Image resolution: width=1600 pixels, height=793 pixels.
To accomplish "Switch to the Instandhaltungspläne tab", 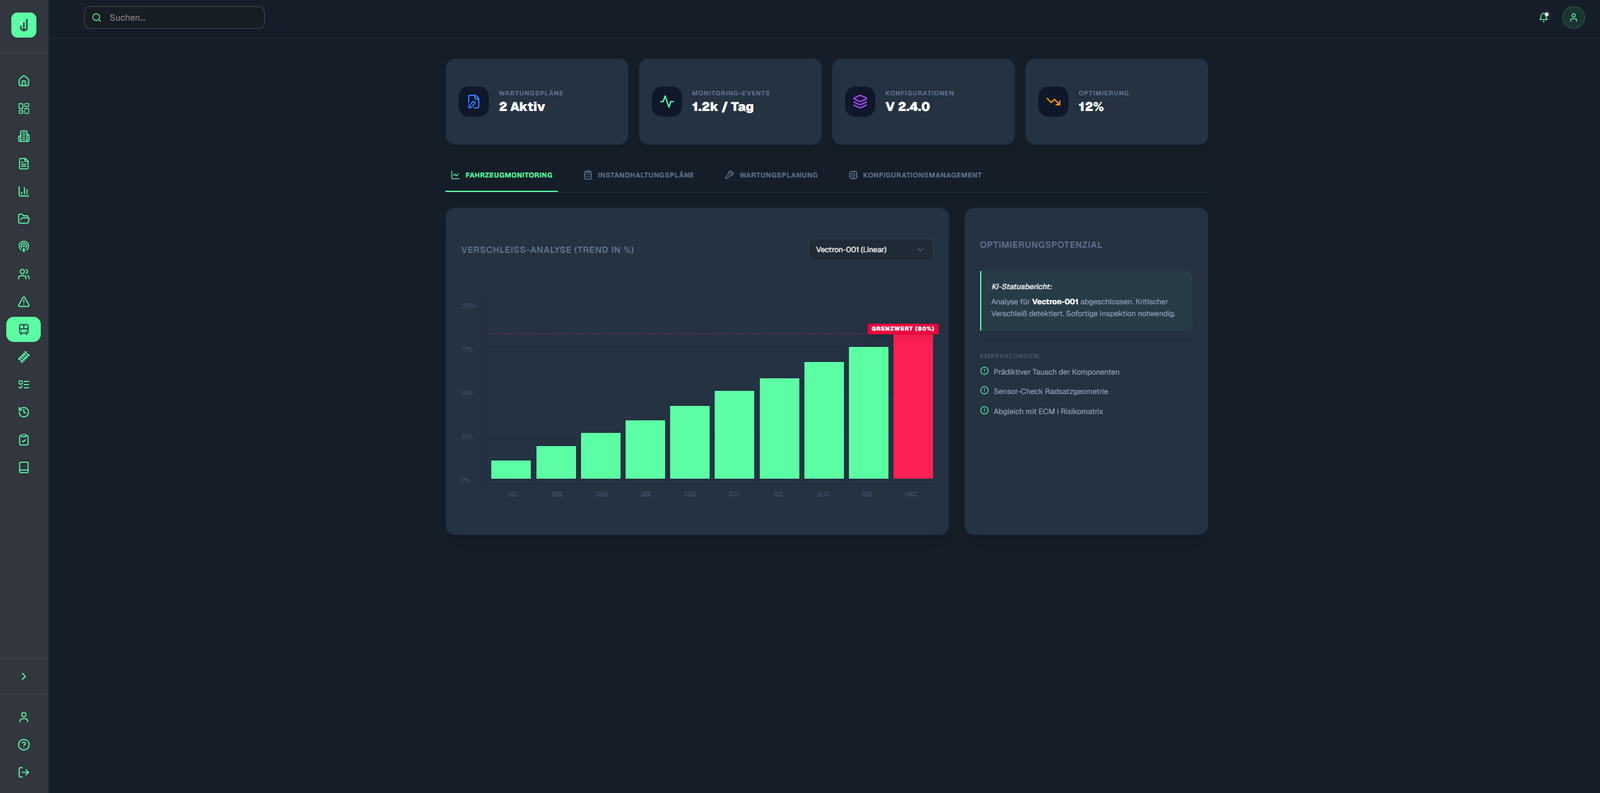I will [x=639, y=175].
